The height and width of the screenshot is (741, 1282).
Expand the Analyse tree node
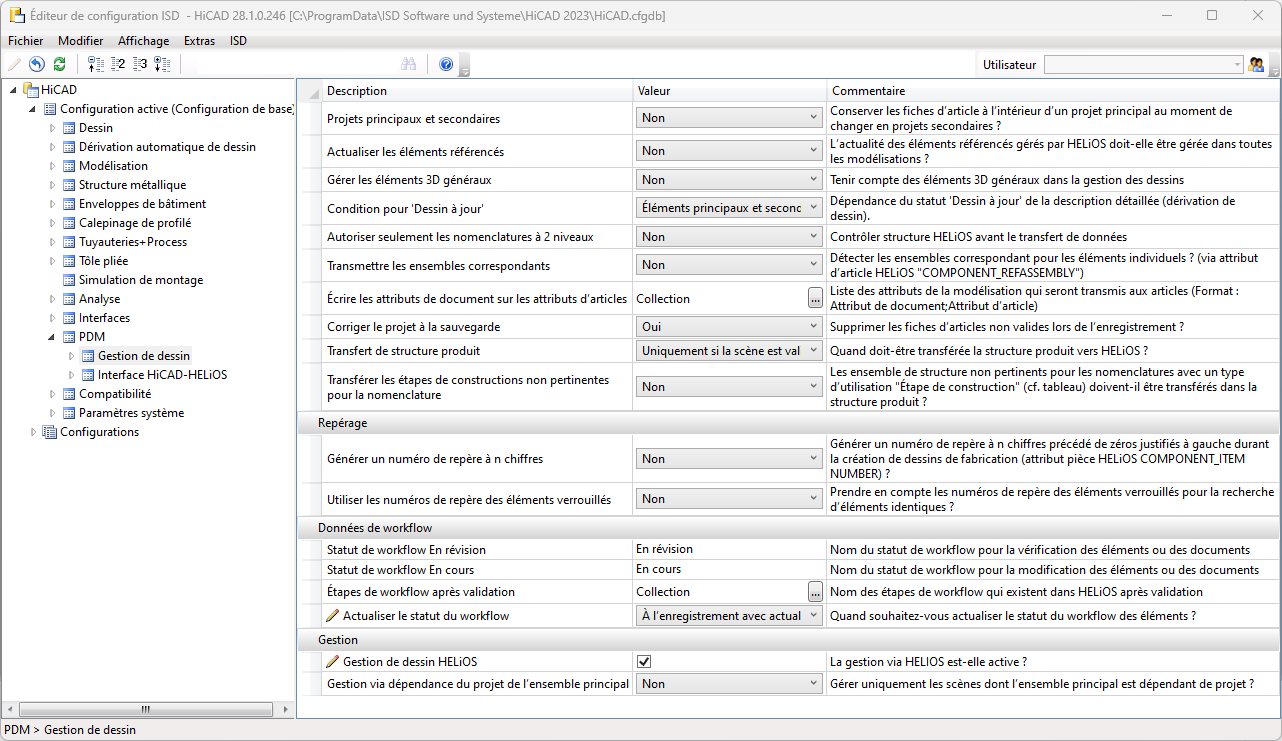pyautogui.click(x=53, y=299)
